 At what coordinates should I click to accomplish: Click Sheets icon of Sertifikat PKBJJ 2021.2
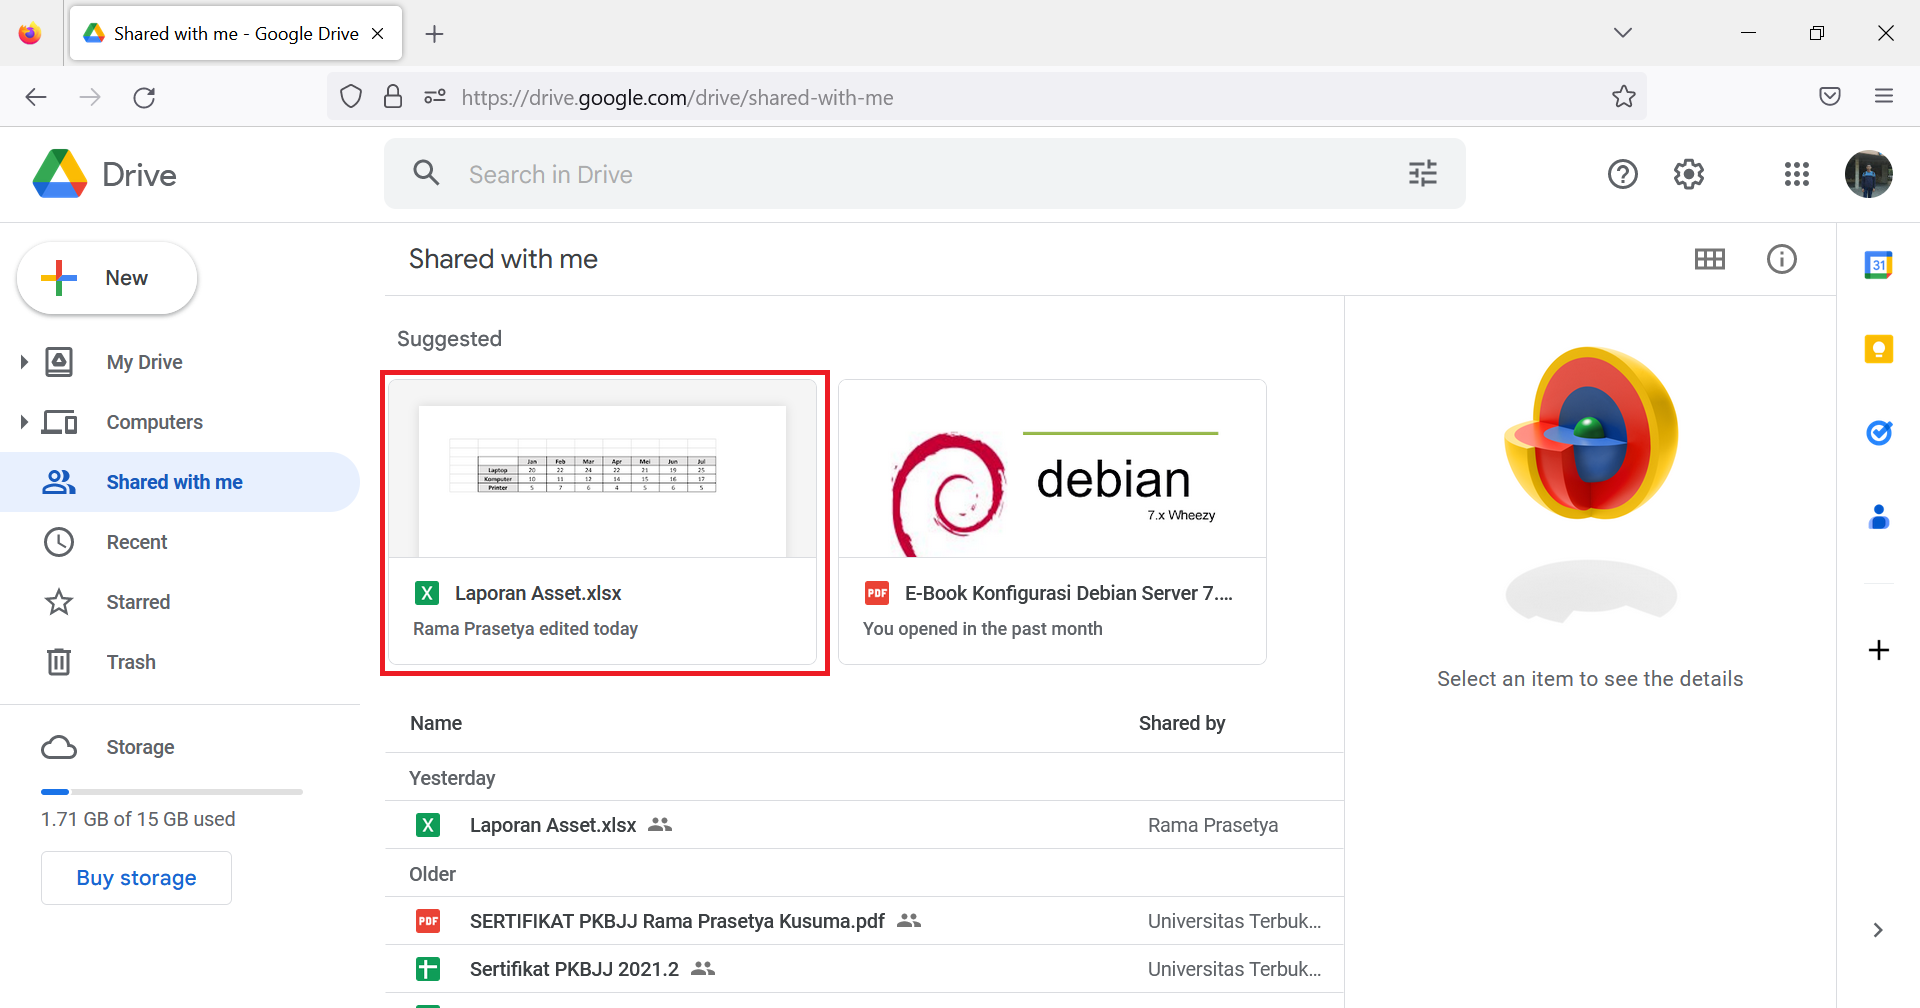click(x=428, y=969)
